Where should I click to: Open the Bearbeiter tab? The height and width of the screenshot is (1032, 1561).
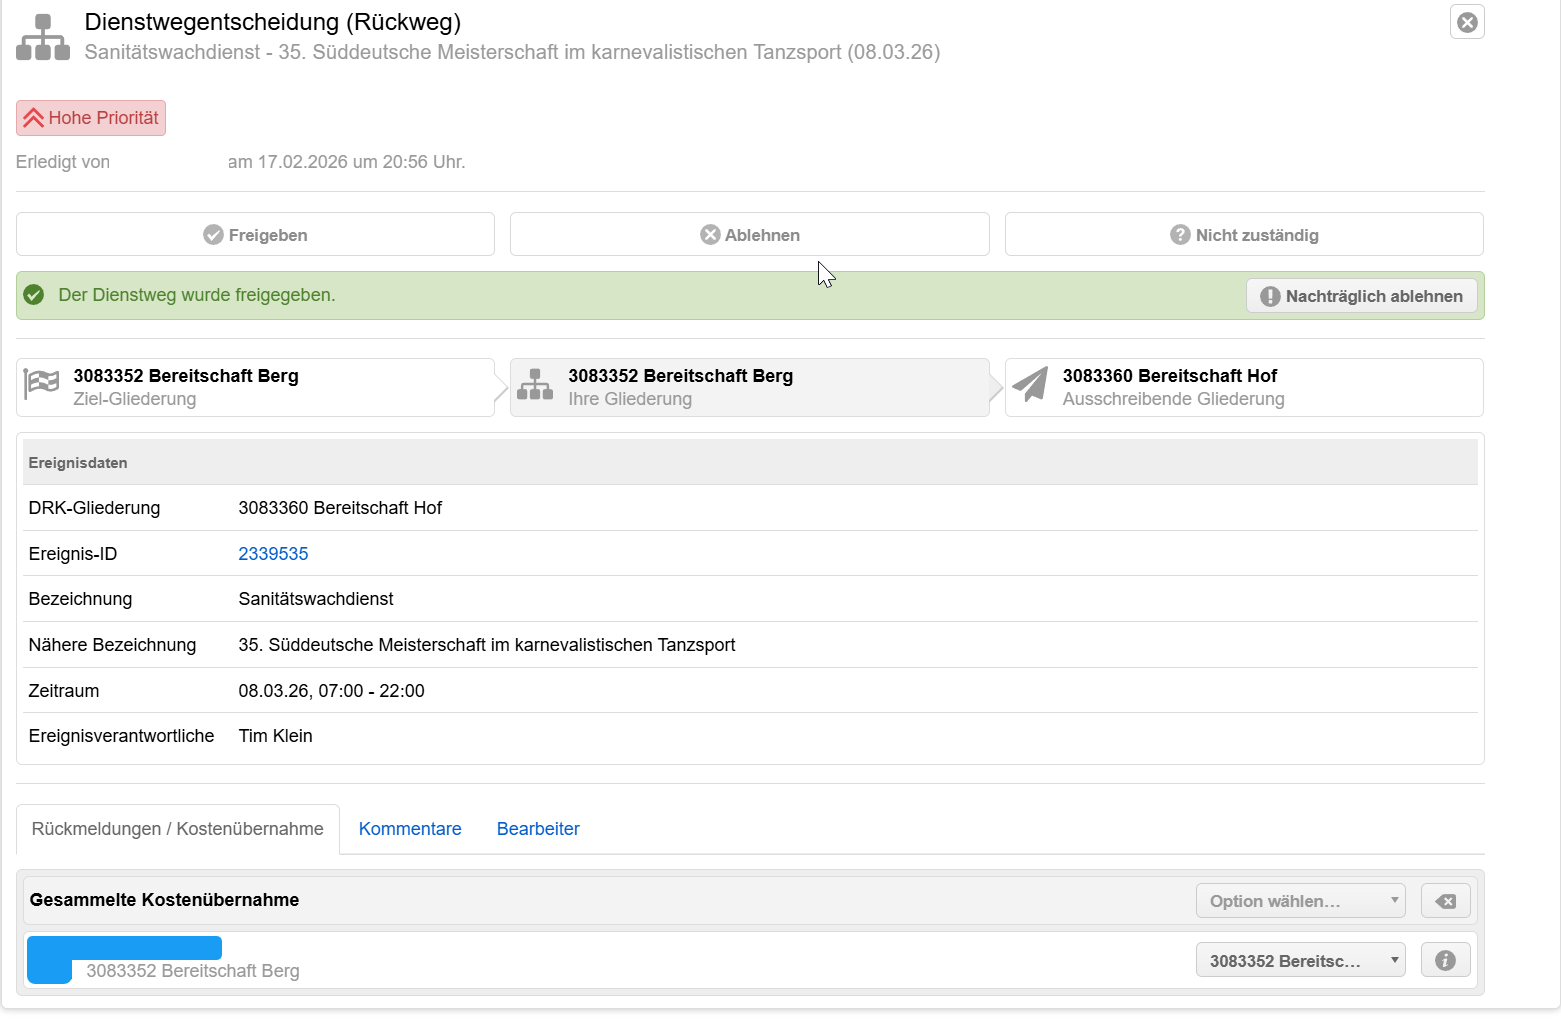pyautogui.click(x=538, y=829)
